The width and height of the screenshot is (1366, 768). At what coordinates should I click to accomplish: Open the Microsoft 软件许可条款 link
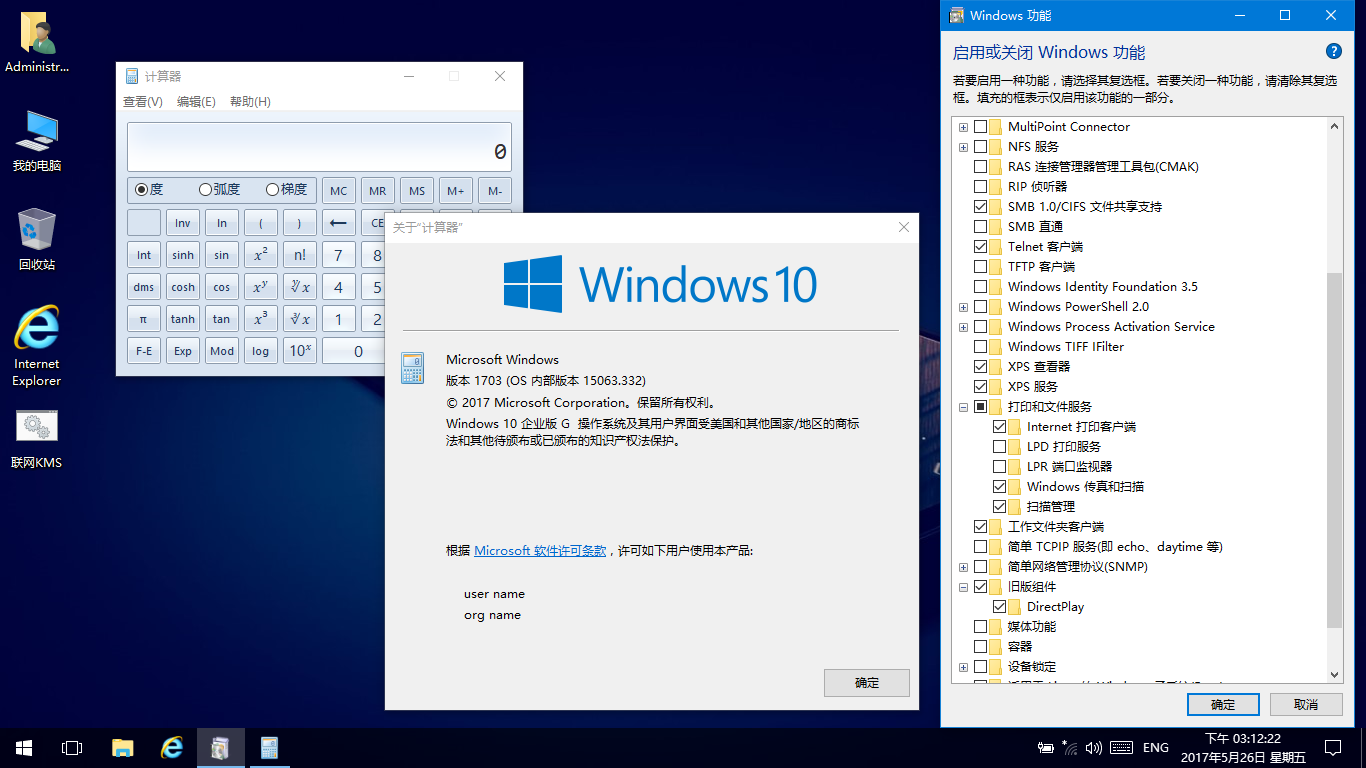(x=540, y=551)
